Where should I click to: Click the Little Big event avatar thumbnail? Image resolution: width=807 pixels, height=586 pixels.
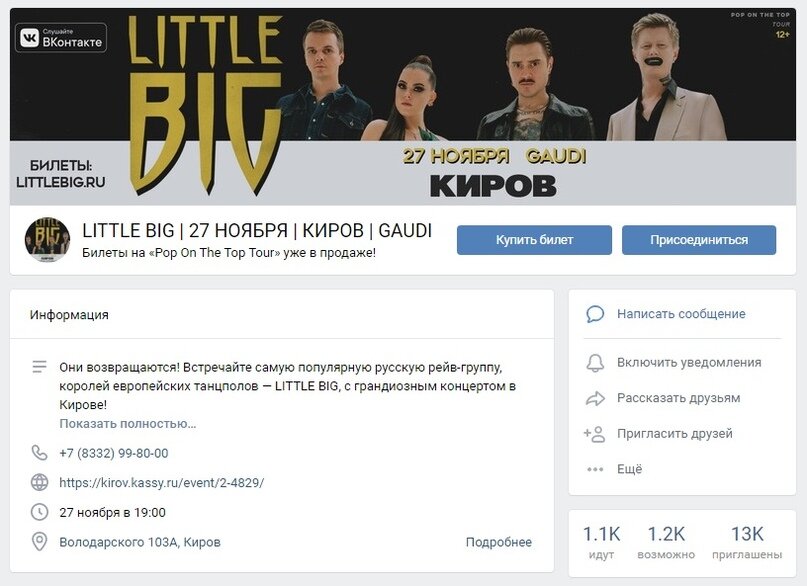[x=47, y=239]
